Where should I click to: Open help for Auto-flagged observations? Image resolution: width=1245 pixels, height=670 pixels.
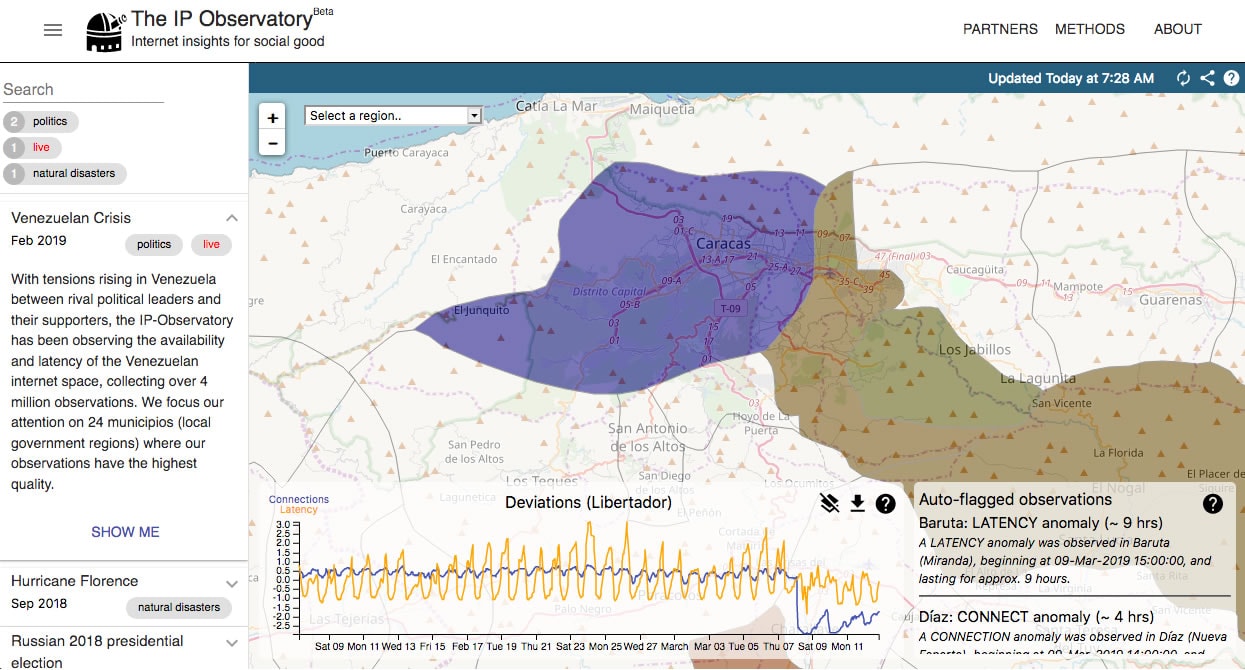(x=1213, y=503)
